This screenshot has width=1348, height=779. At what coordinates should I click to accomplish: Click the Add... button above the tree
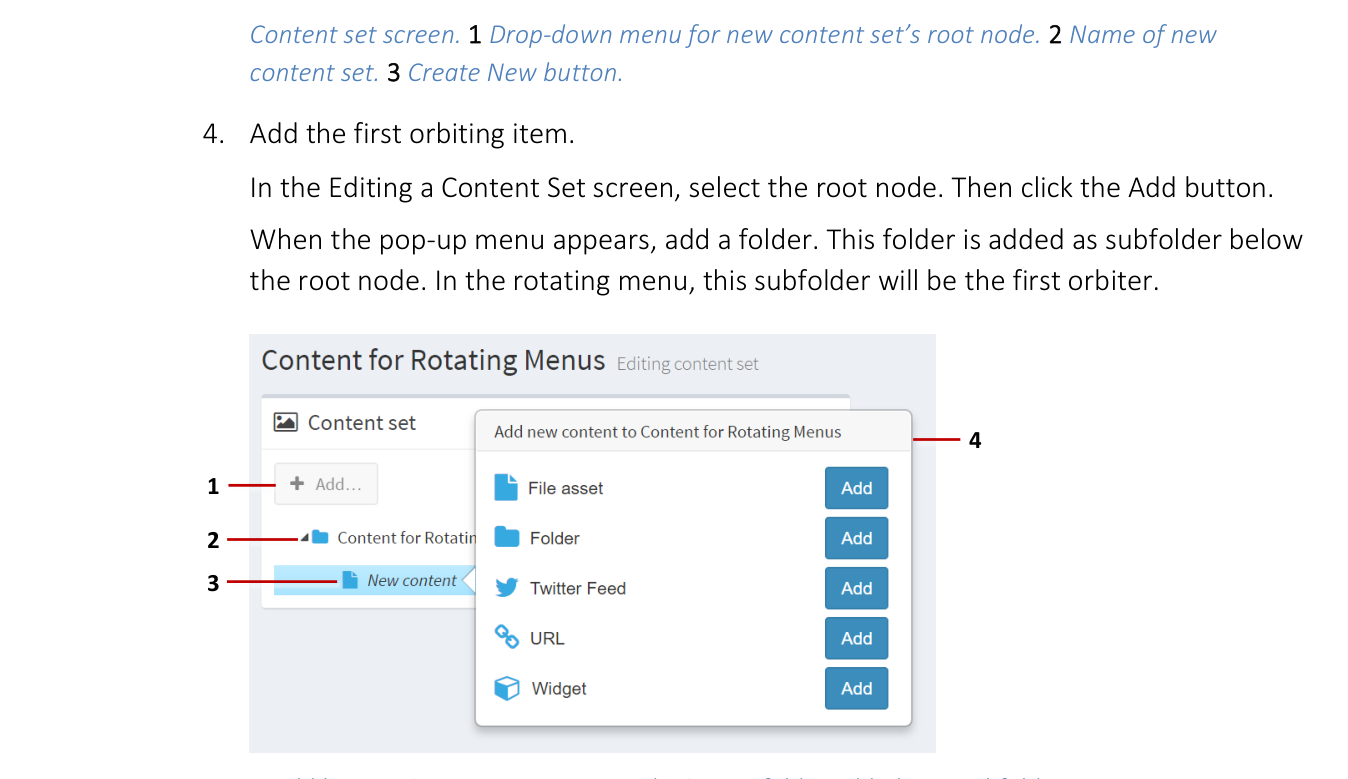[x=326, y=483]
